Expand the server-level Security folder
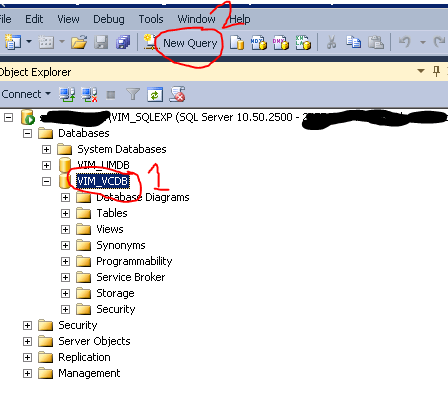This screenshot has width=448, height=396. pos(27,325)
